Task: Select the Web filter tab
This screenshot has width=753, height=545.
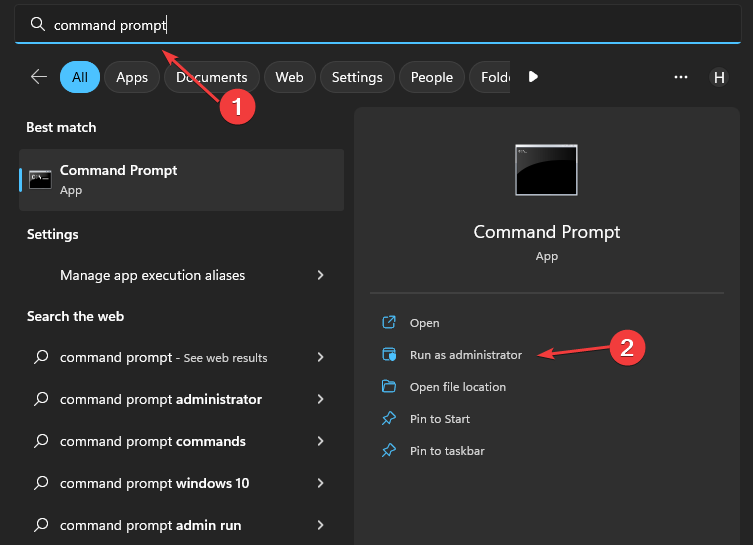Action: (x=290, y=77)
